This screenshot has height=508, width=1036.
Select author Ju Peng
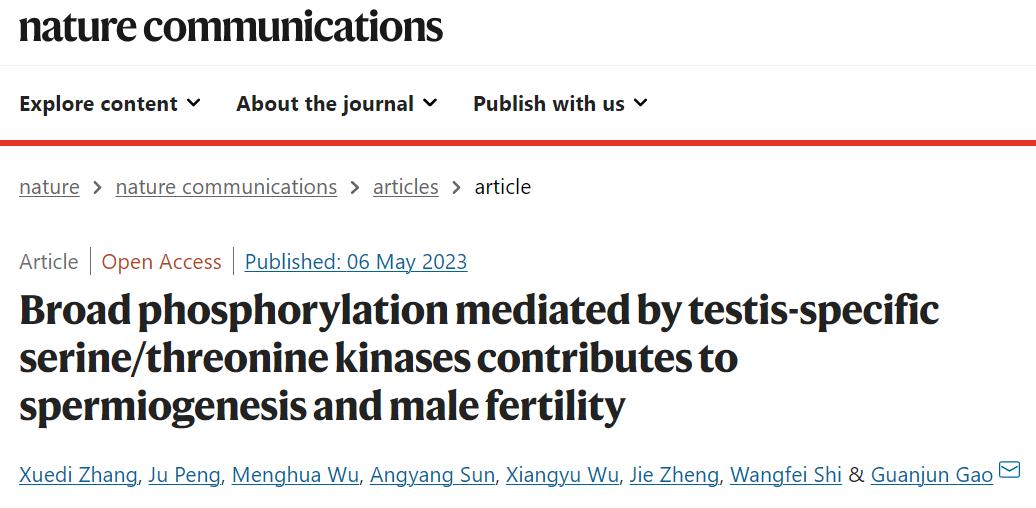point(183,475)
